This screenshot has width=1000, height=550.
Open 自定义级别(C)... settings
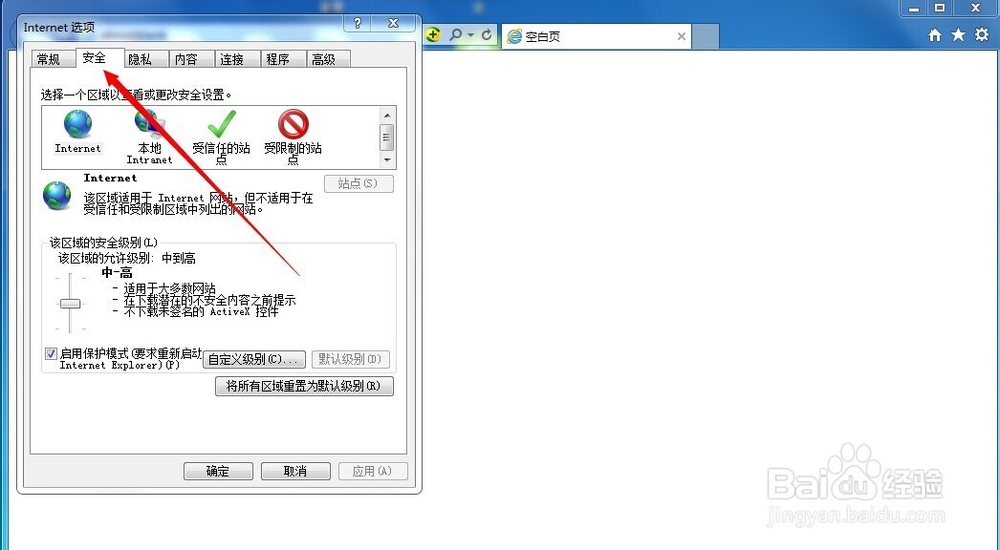point(254,359)
